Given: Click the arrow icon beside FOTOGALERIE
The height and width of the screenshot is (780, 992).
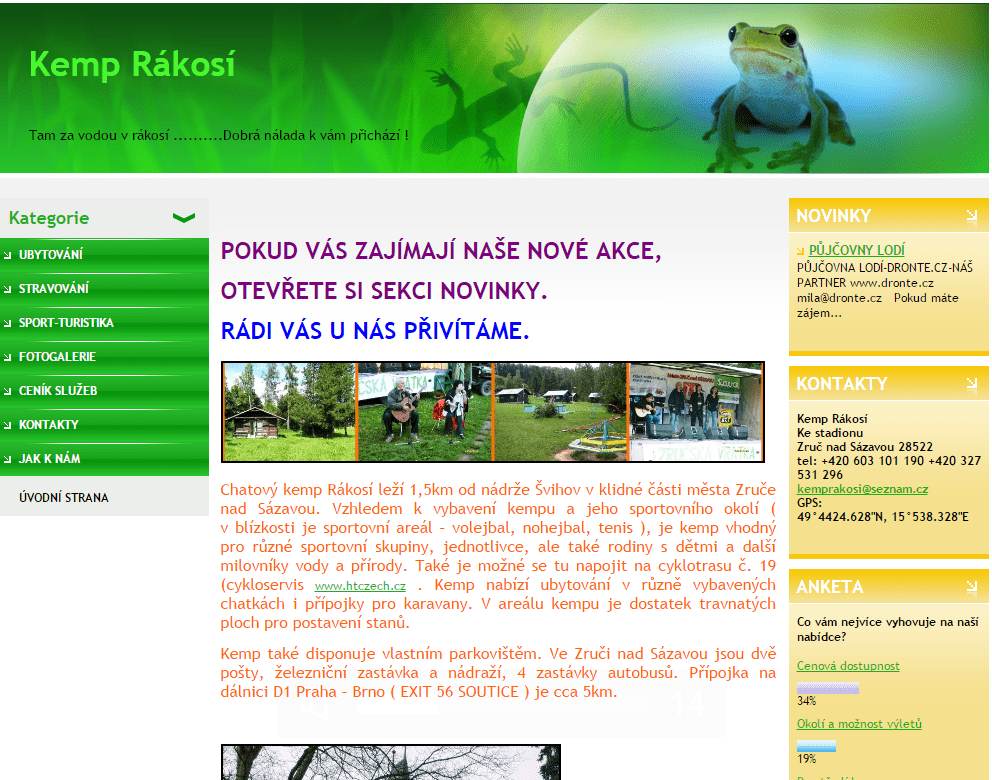Looking at the screenshot, I should point(8,357).
